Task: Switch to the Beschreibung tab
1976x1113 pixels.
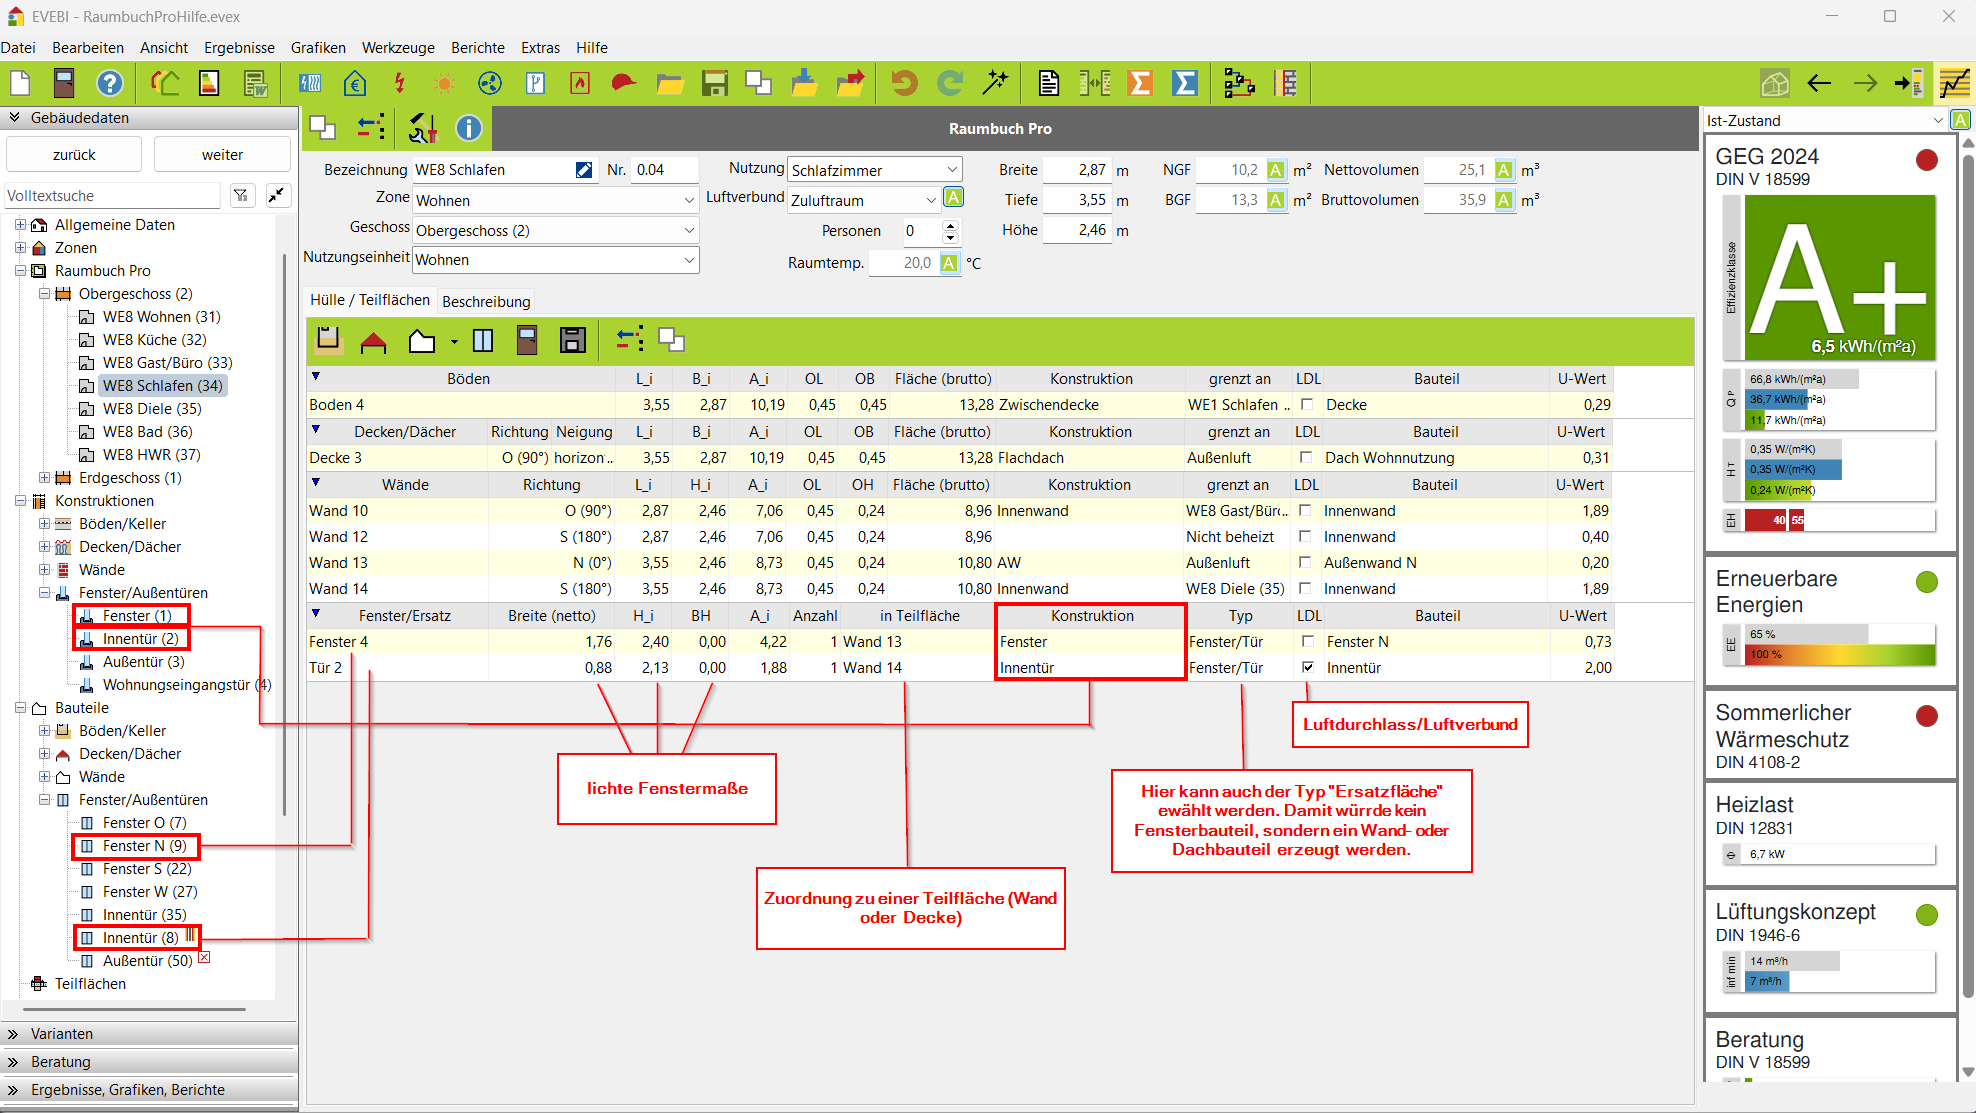Action: pyautogui.click(x=486, y=301)
